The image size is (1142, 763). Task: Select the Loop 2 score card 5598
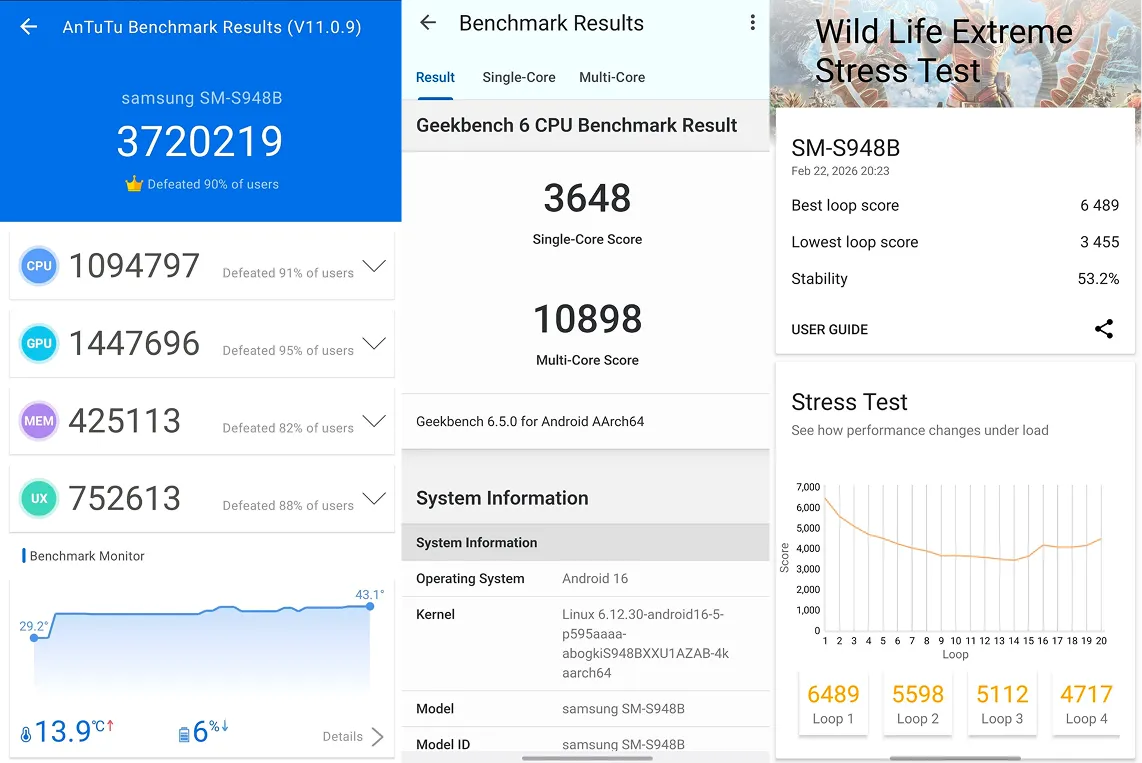[x=918, y=704]
